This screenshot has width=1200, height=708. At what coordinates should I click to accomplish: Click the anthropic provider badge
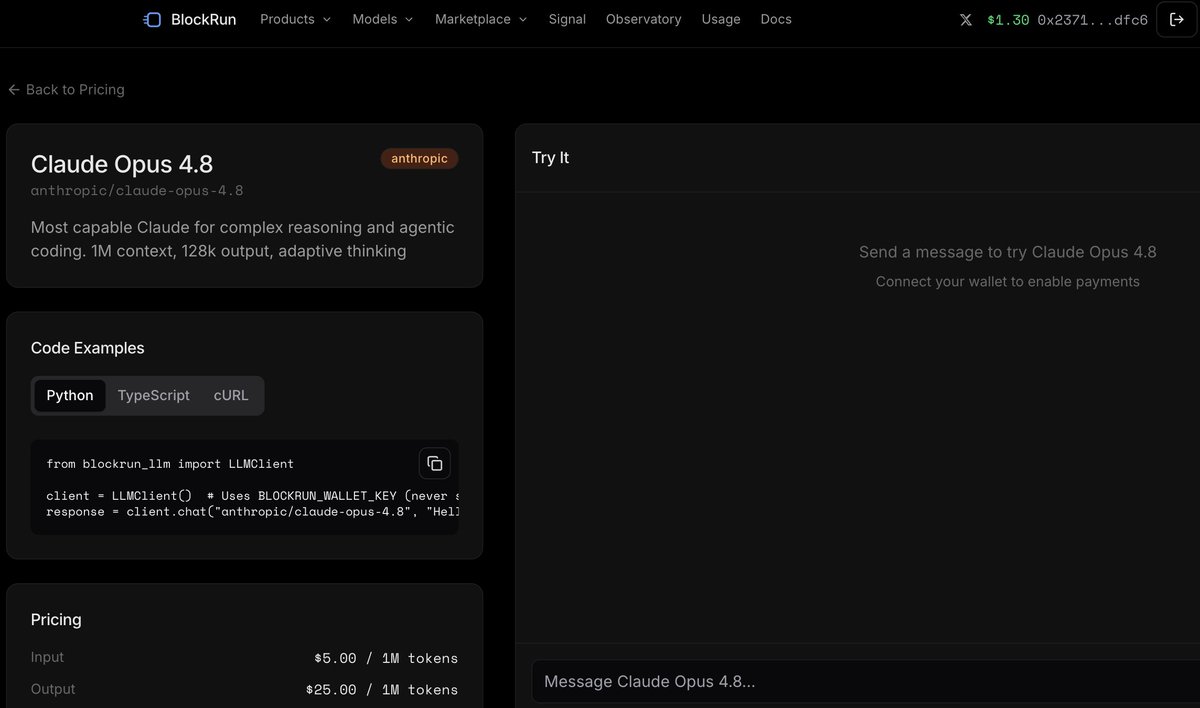click(419, 158)
